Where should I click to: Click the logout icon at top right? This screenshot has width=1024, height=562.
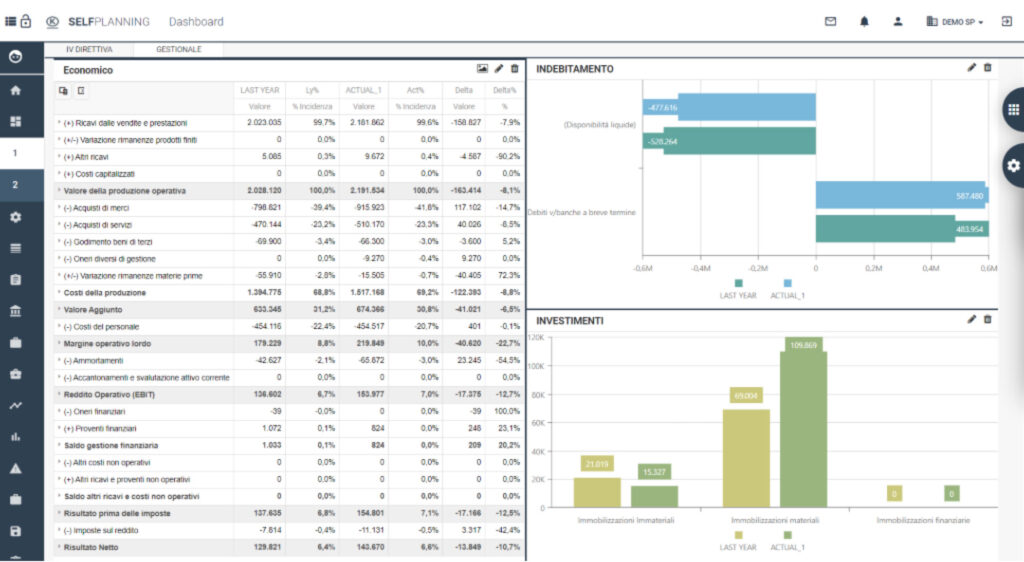(1006, 21)
